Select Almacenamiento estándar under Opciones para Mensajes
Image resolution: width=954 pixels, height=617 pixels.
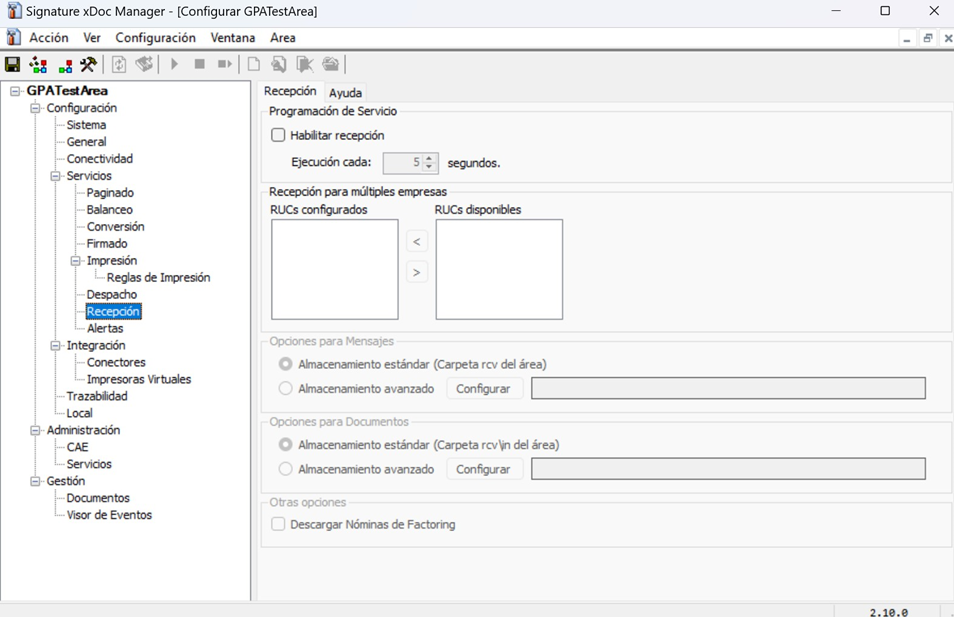(285, 364)
